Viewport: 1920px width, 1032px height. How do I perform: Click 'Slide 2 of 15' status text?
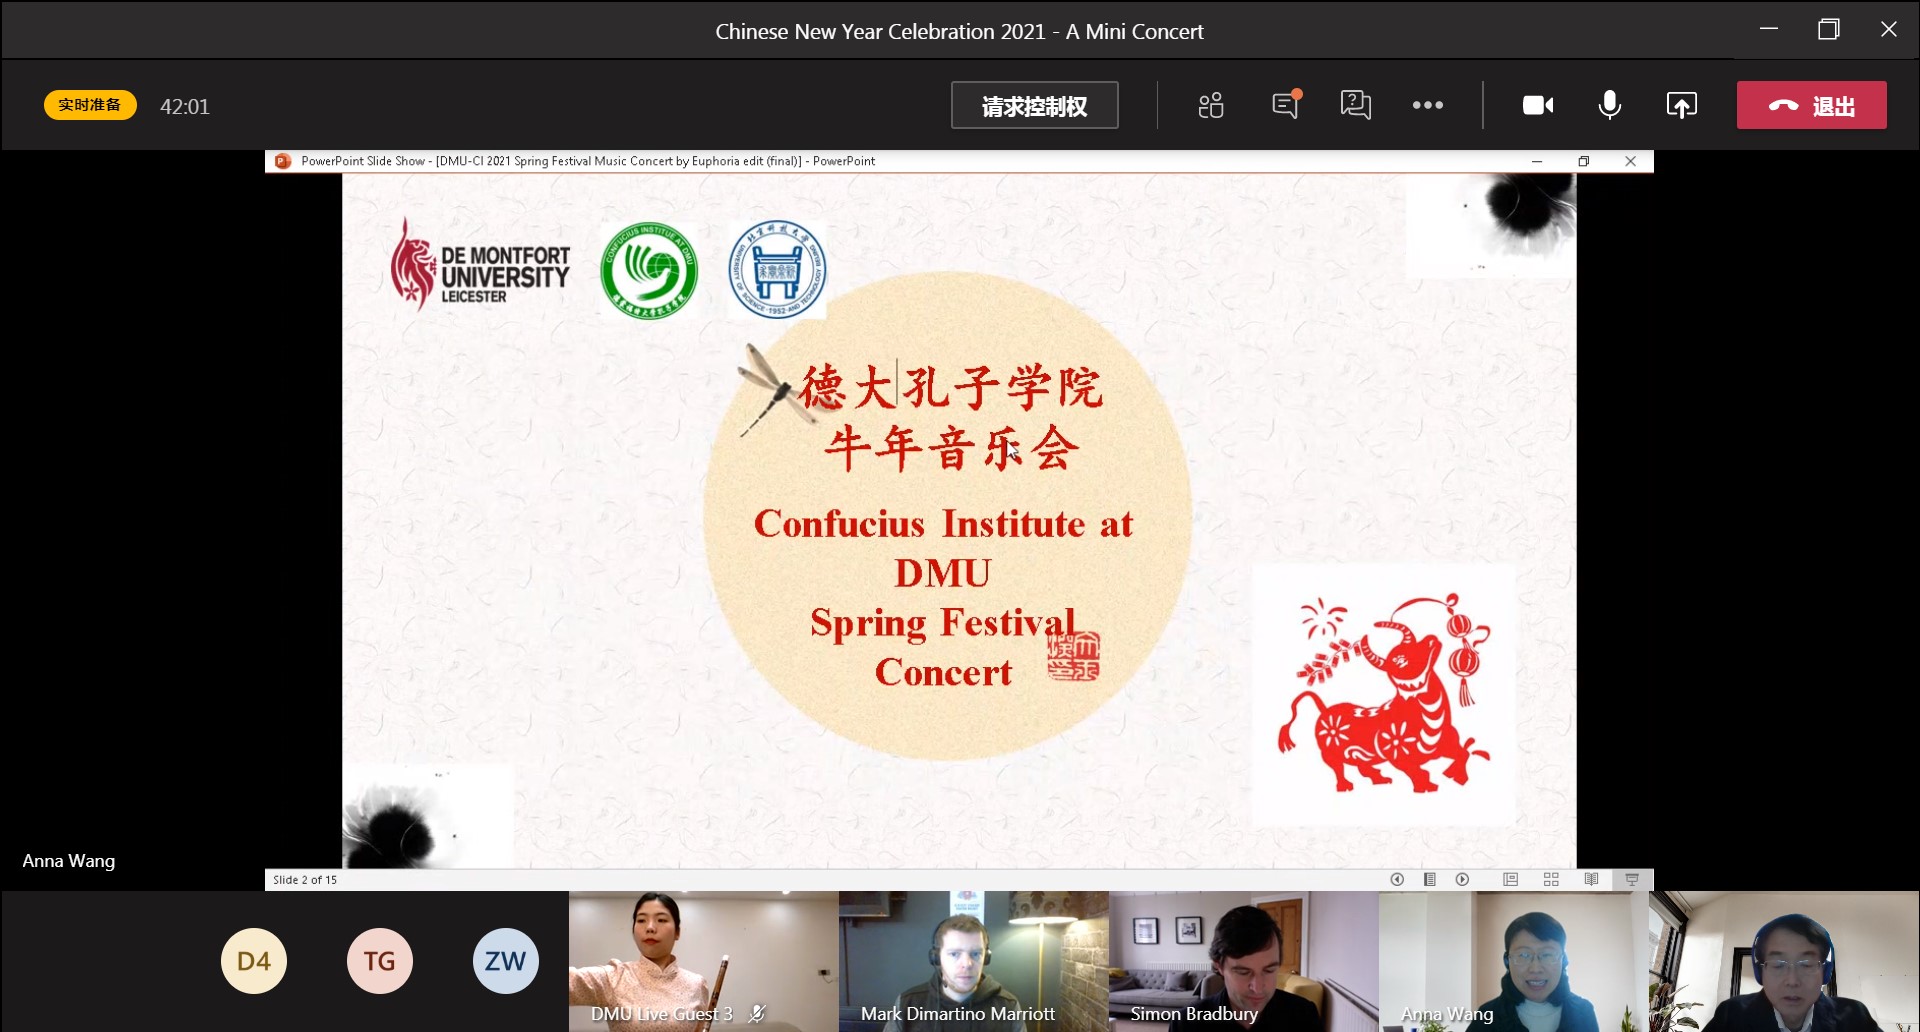coord(305,880)
